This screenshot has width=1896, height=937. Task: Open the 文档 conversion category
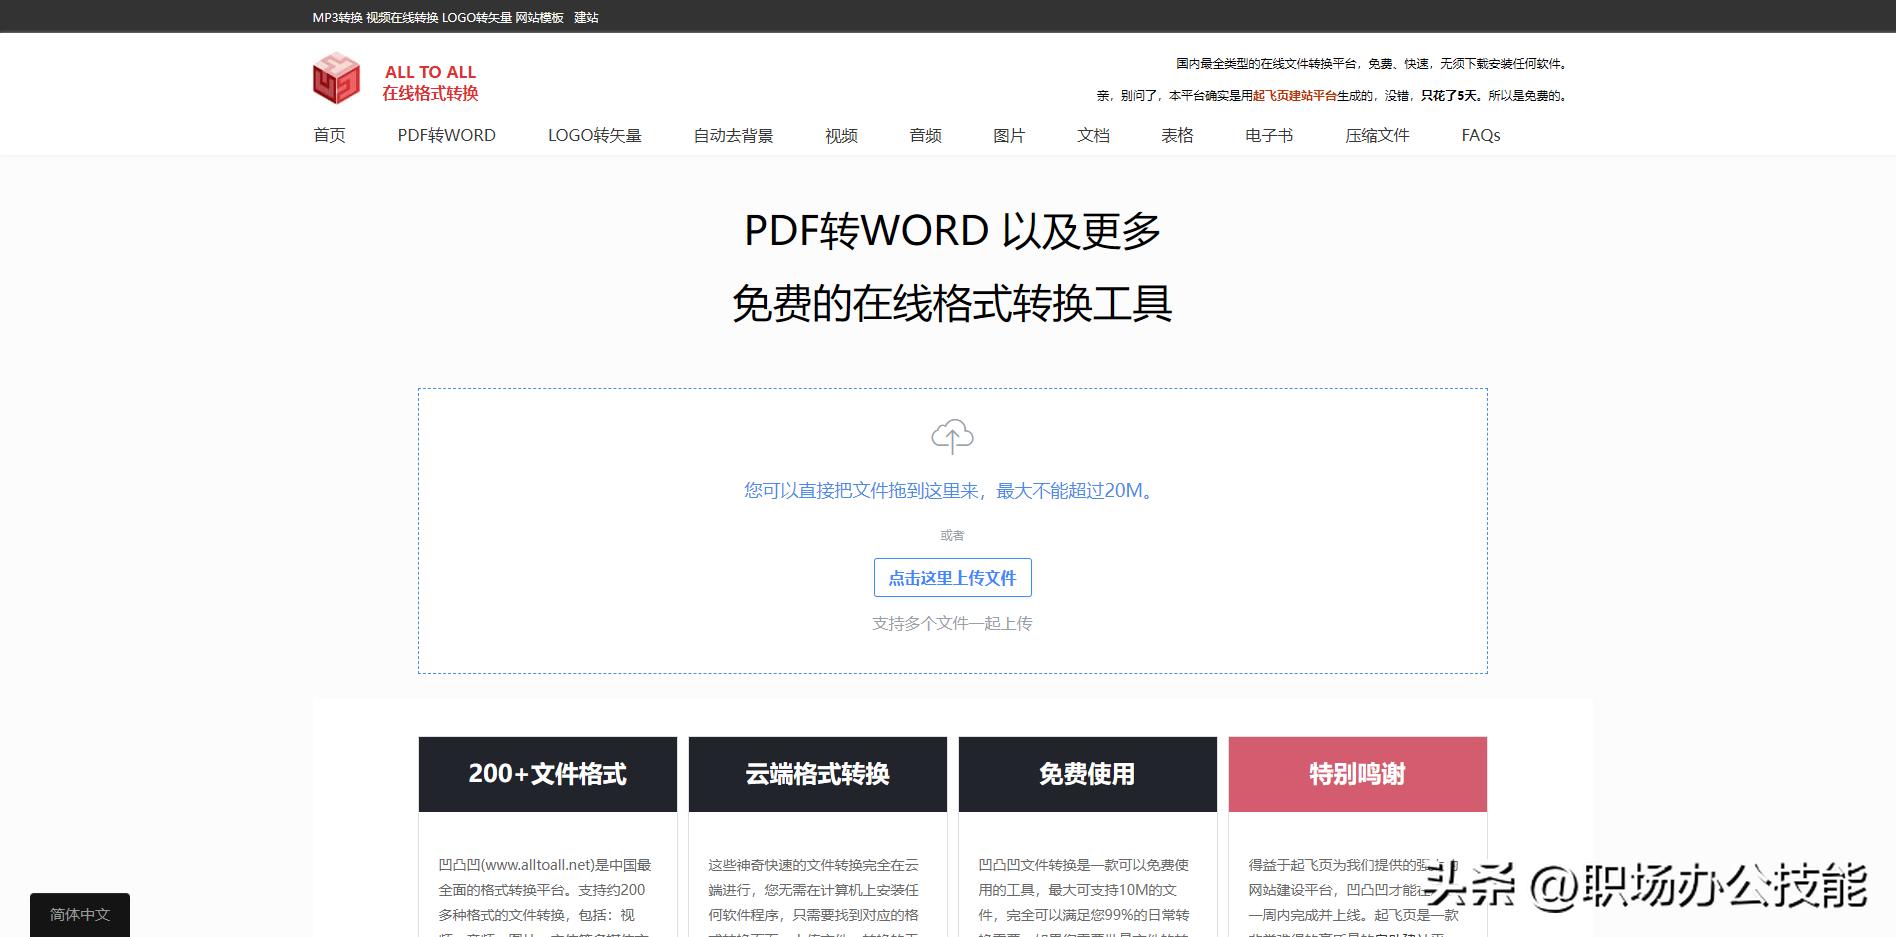[x=1091, y=135]
